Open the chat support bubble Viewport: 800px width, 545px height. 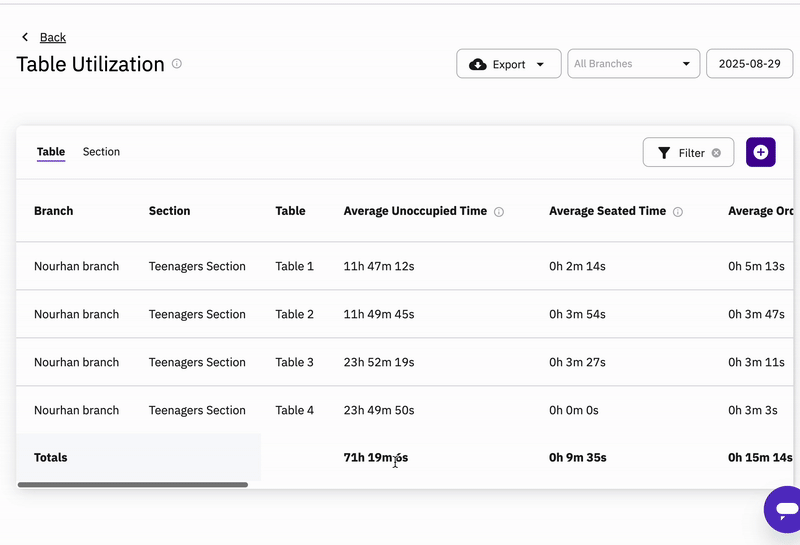(783, 509)
